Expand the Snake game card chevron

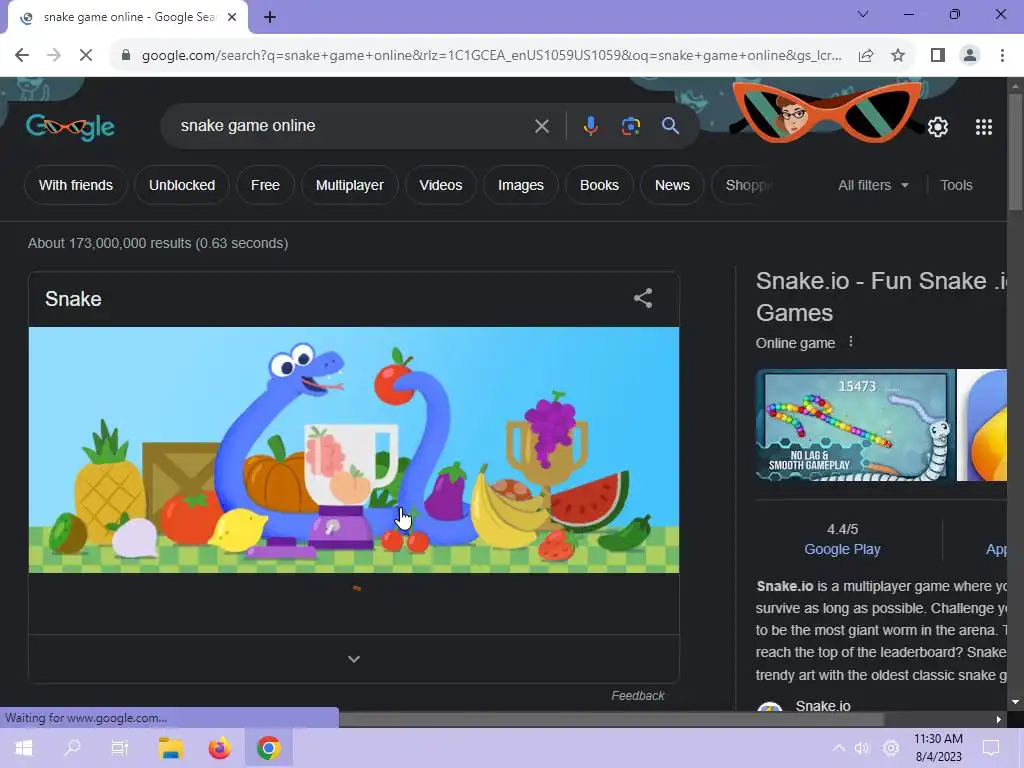[x=354, y=659]
